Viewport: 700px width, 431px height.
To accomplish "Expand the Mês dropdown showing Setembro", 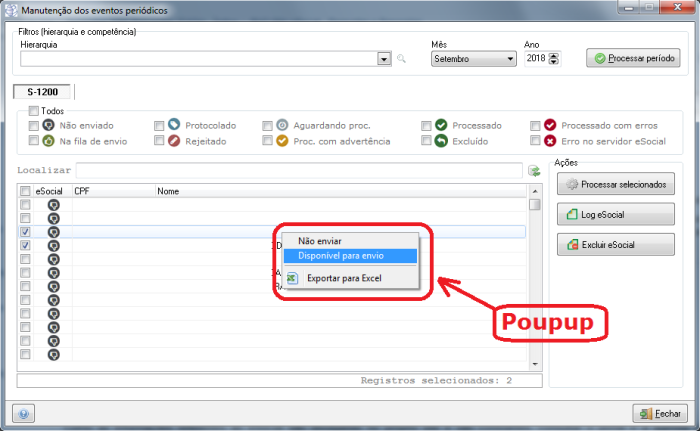I will (x=510, y=59).
